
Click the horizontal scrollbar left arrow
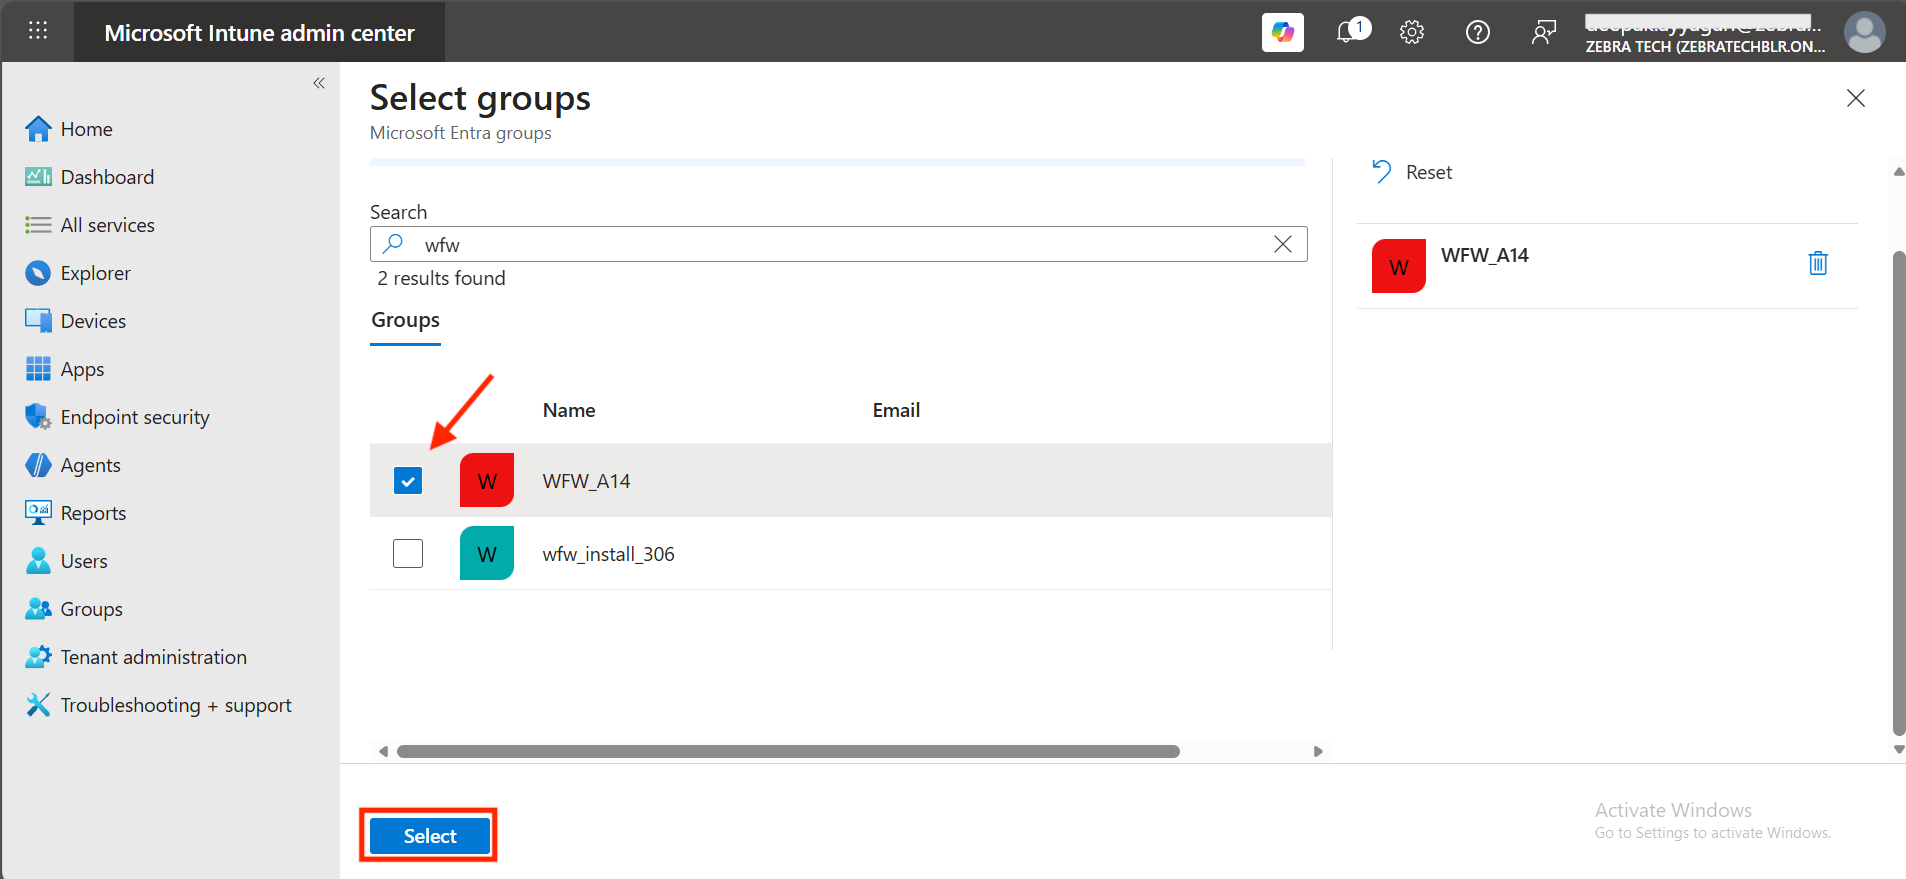click(383, 751)
